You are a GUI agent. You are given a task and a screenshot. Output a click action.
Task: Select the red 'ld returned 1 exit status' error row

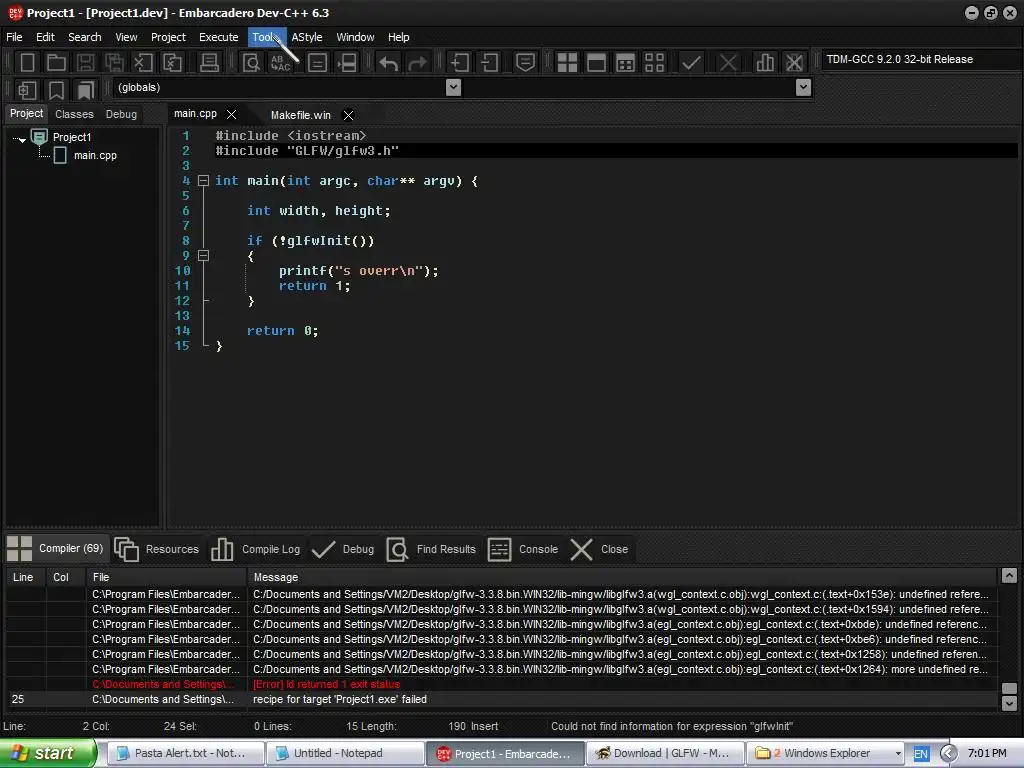click(502, 684)
